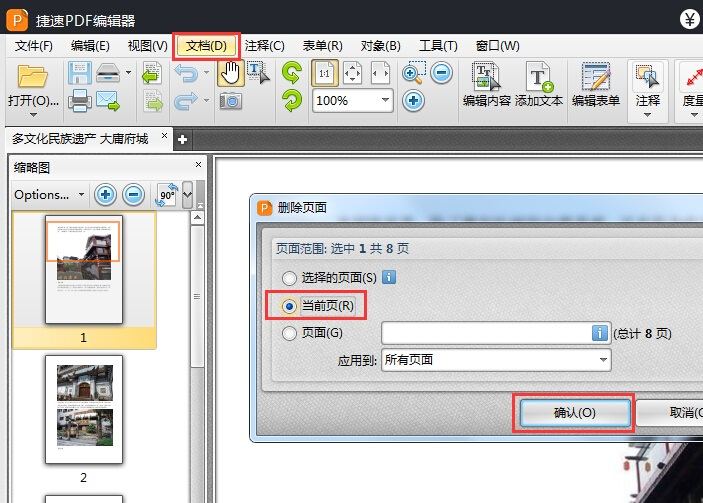Screen dimensions: 703x503
Task: Rotate page counterclockwise with upper green arrow
Action: pos(292,73)
